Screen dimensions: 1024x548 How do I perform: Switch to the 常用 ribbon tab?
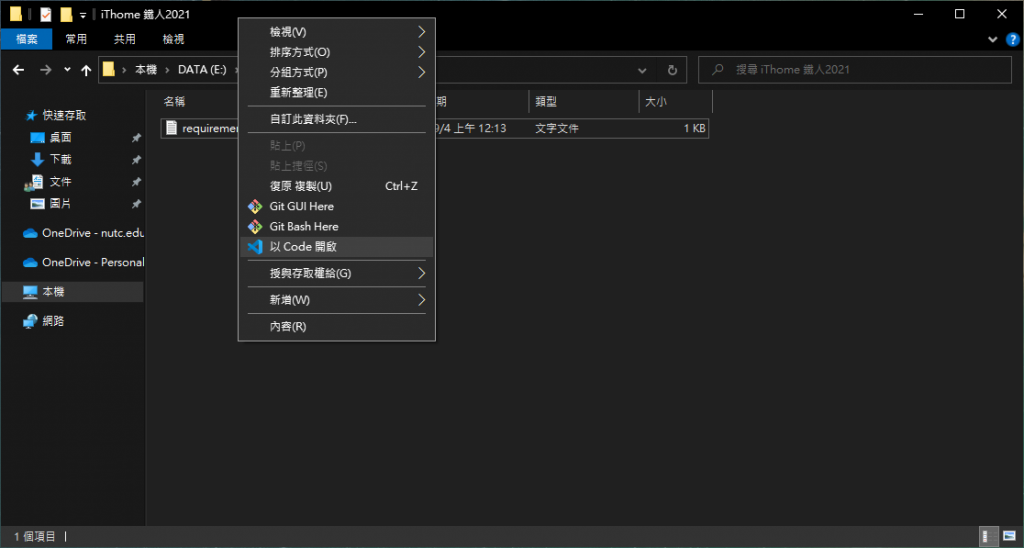(76, 39)
